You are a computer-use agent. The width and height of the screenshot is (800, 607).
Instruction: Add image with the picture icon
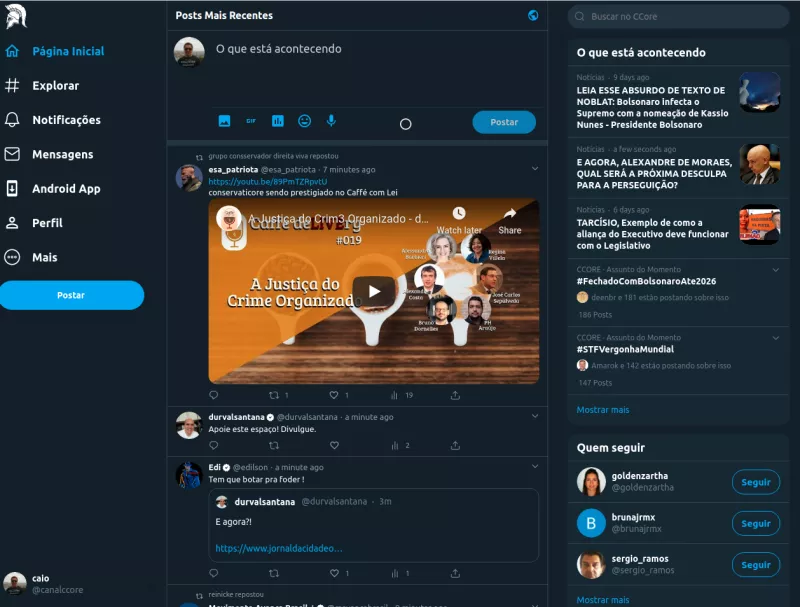pos(224,121)
